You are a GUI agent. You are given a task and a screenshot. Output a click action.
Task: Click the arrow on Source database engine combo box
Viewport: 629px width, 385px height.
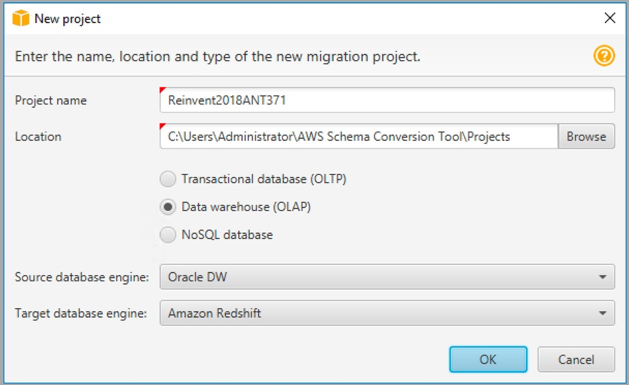602,277
